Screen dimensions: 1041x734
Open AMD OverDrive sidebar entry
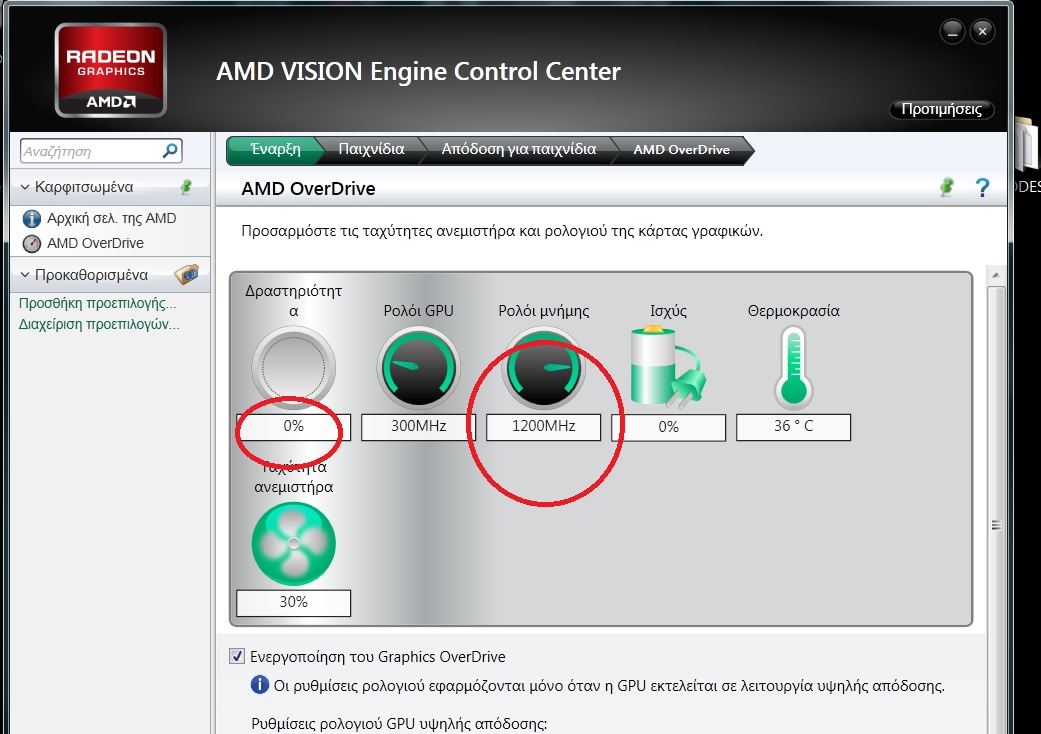95,244
